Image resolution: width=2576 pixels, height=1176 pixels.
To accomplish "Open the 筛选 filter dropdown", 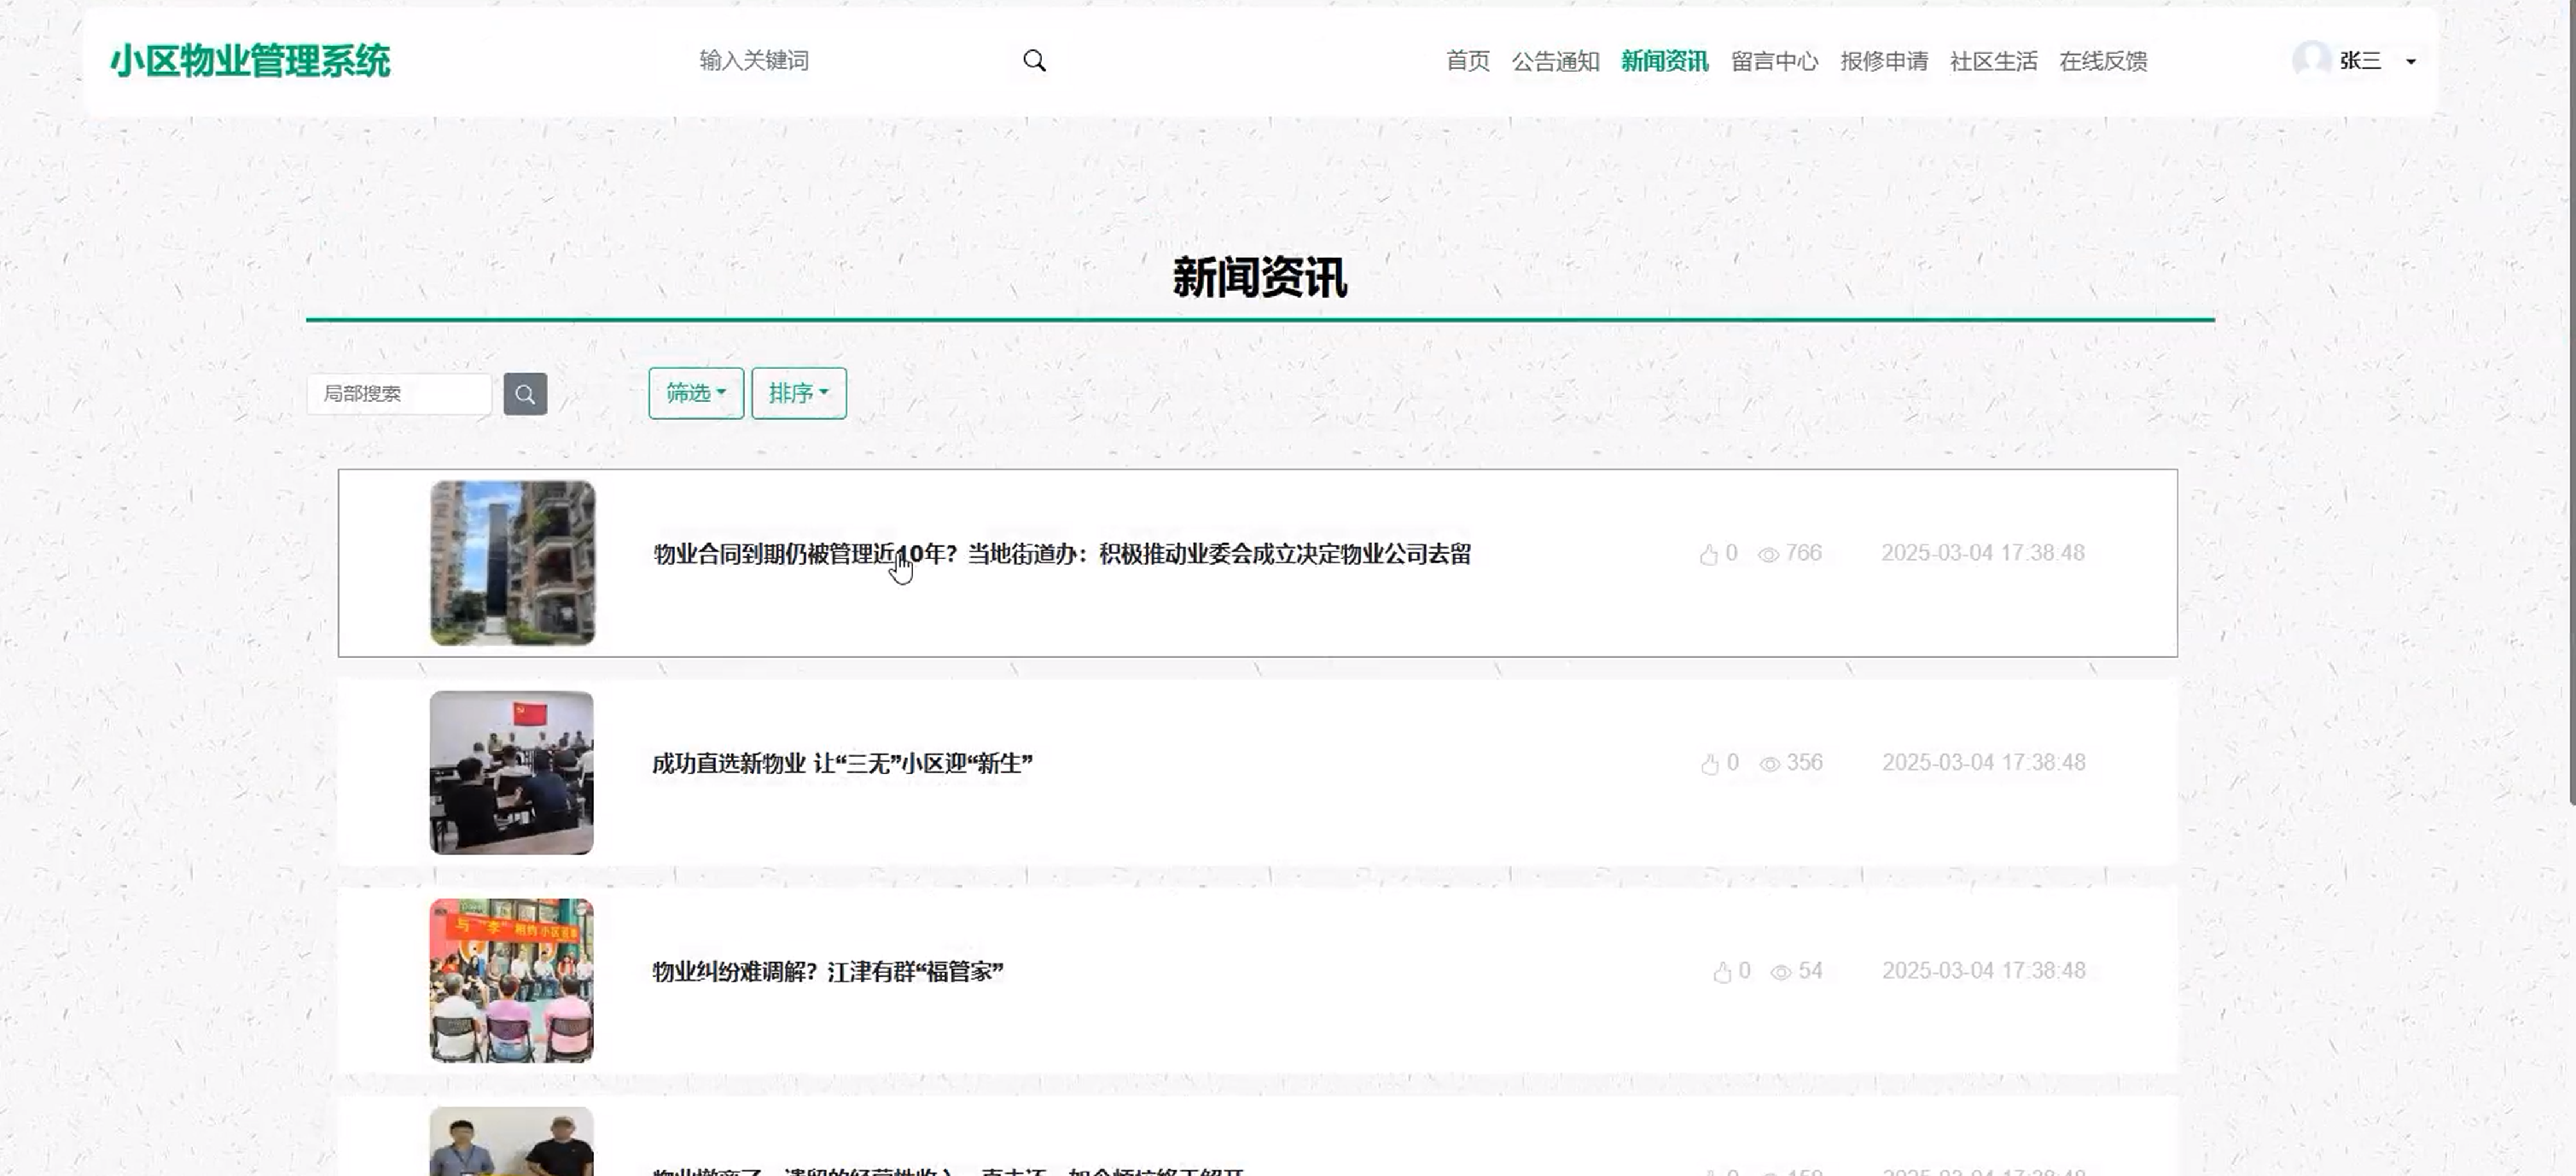I will point(695,393).
